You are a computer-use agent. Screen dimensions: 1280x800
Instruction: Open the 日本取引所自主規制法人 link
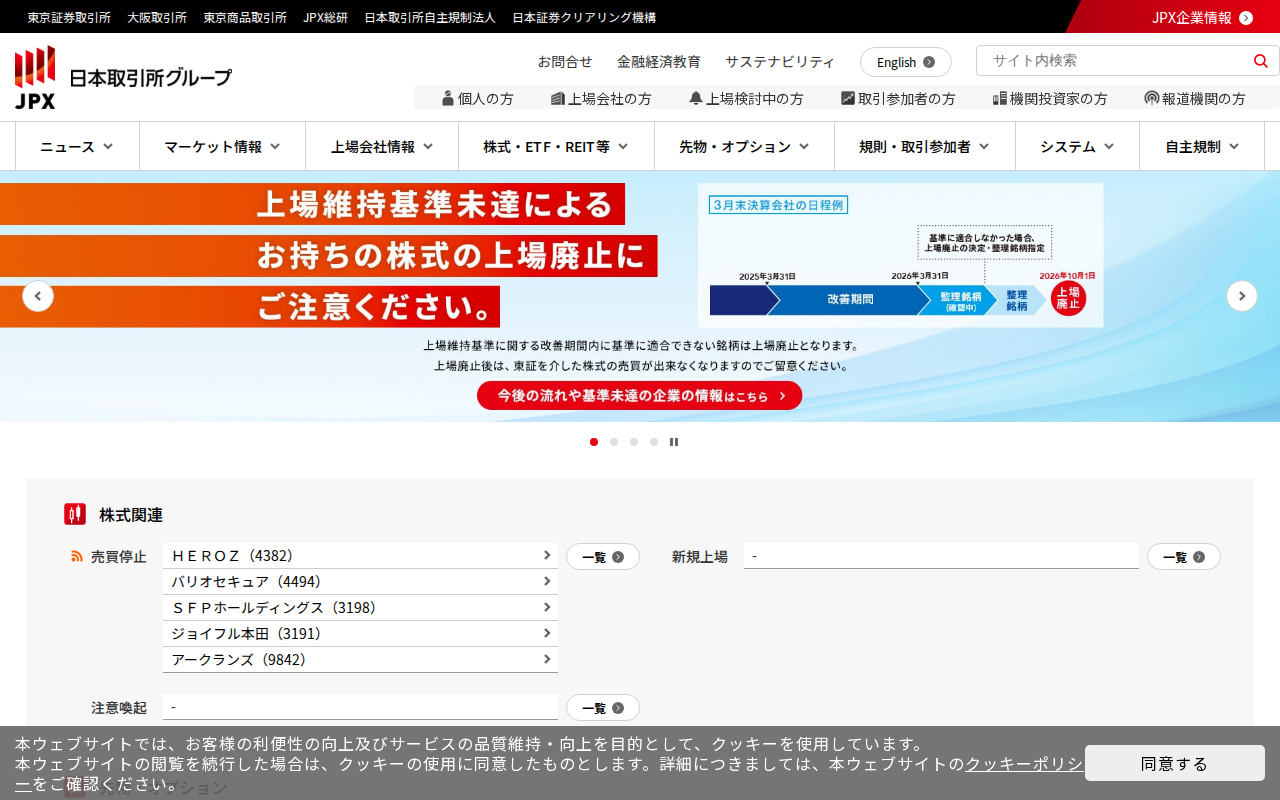click(x=430, y=17)
